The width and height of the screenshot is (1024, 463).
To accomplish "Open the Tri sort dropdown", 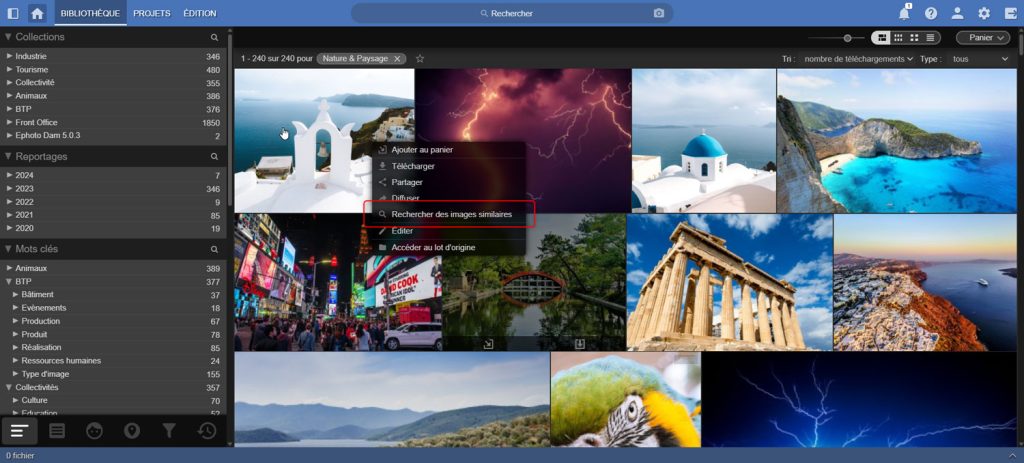I will coord(858,59).
